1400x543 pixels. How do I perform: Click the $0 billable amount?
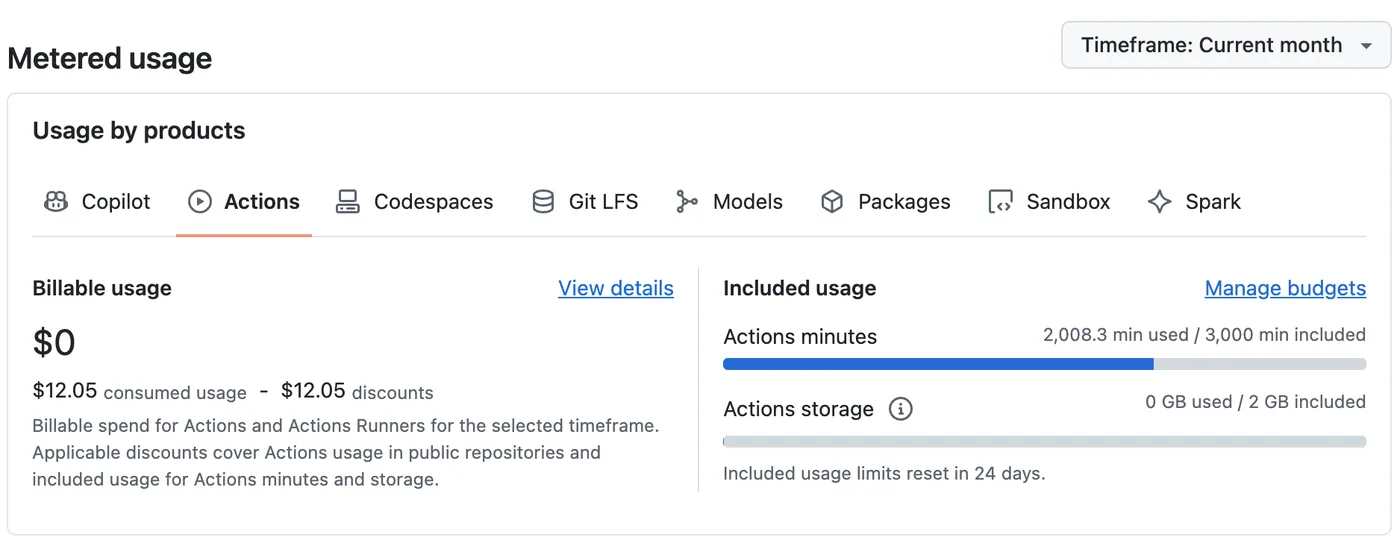54,343
